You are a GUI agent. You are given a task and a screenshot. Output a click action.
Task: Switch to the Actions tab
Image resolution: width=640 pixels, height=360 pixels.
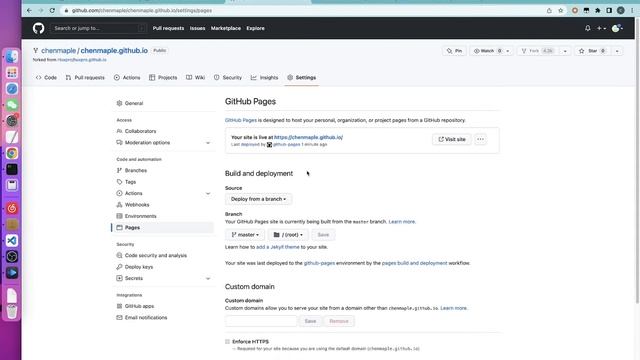click(x=127, y=78)
